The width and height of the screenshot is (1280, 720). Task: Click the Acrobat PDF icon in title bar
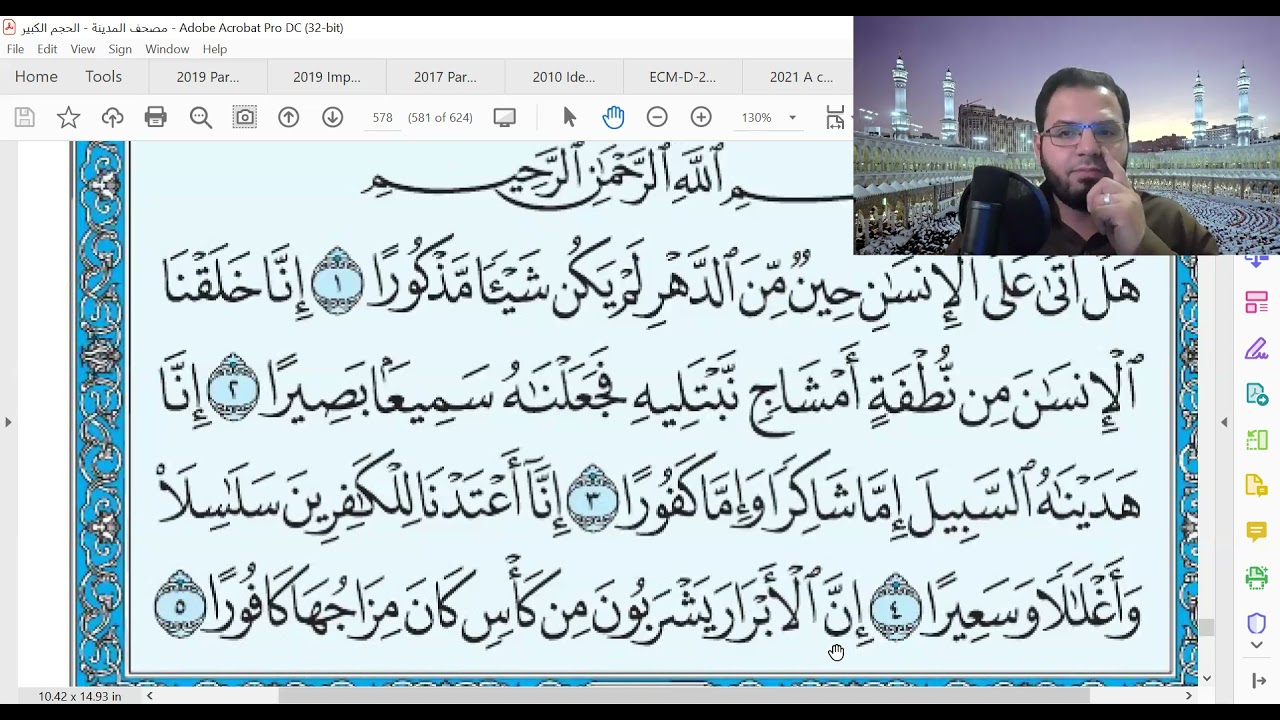(x=9, y=27)
